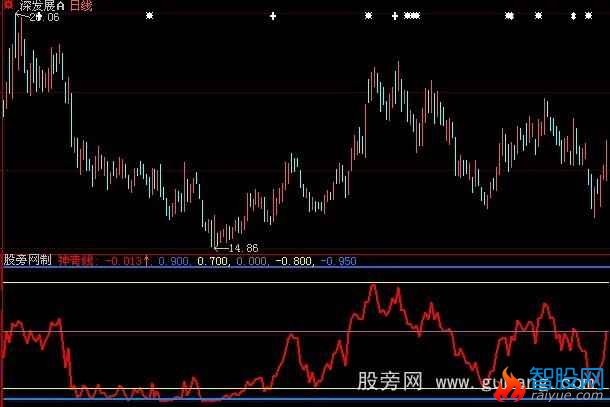Click the 0.700 indicator value

(x=212, y=261)
